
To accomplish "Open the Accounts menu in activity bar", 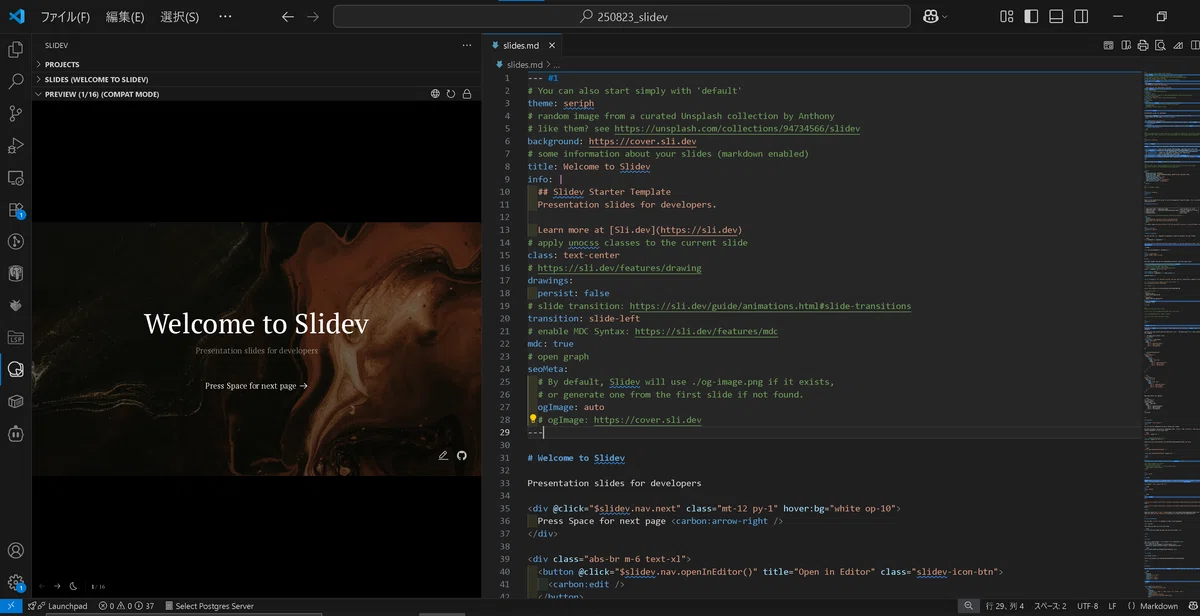I will point(16,550).
